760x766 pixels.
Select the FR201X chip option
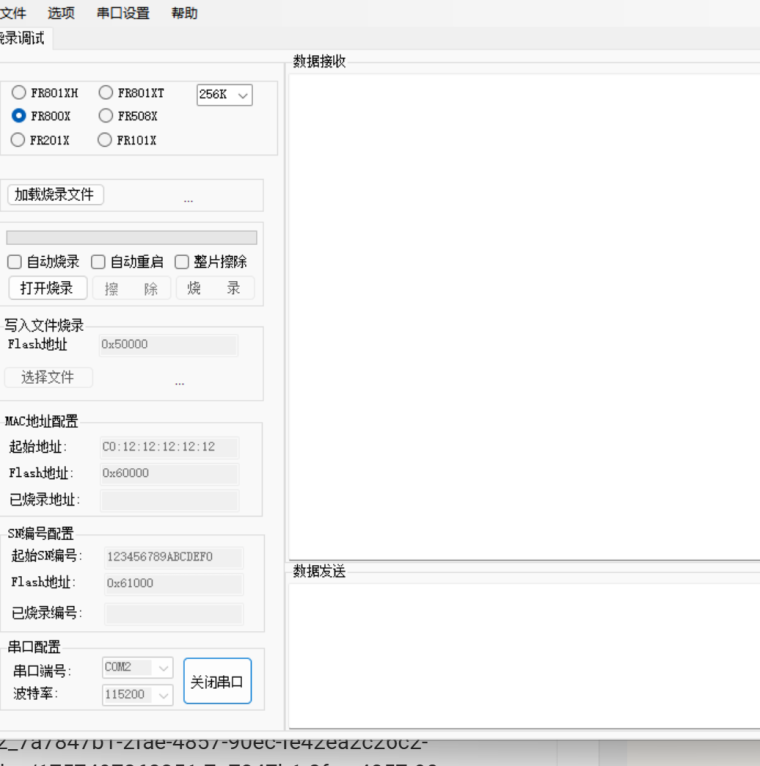point(18,140)
